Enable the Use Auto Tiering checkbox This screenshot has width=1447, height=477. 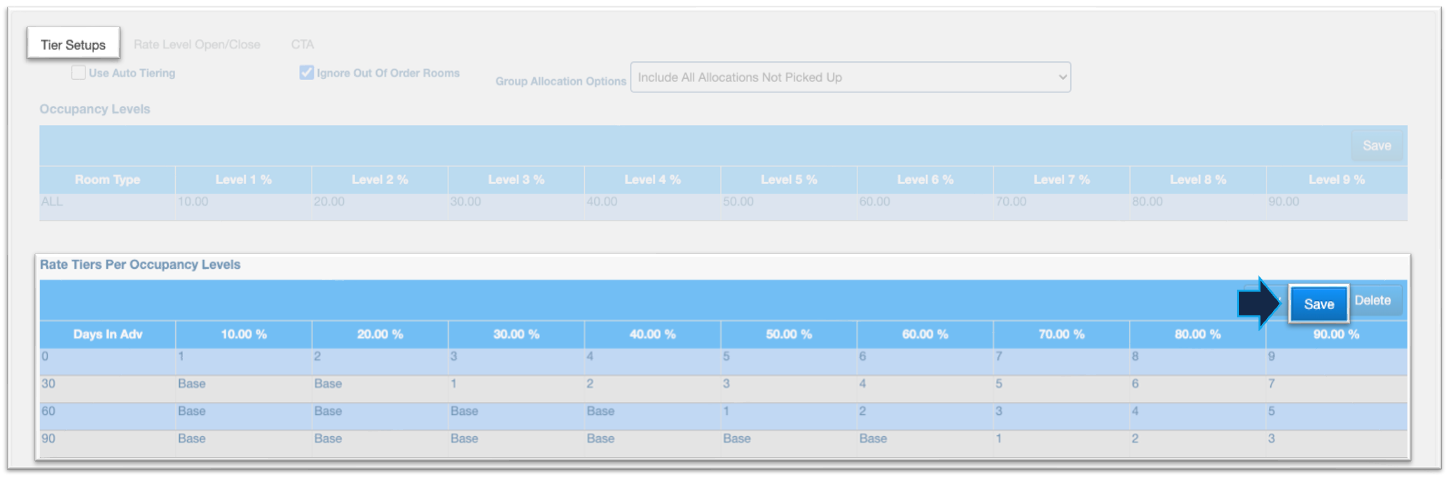click(78, 73)
